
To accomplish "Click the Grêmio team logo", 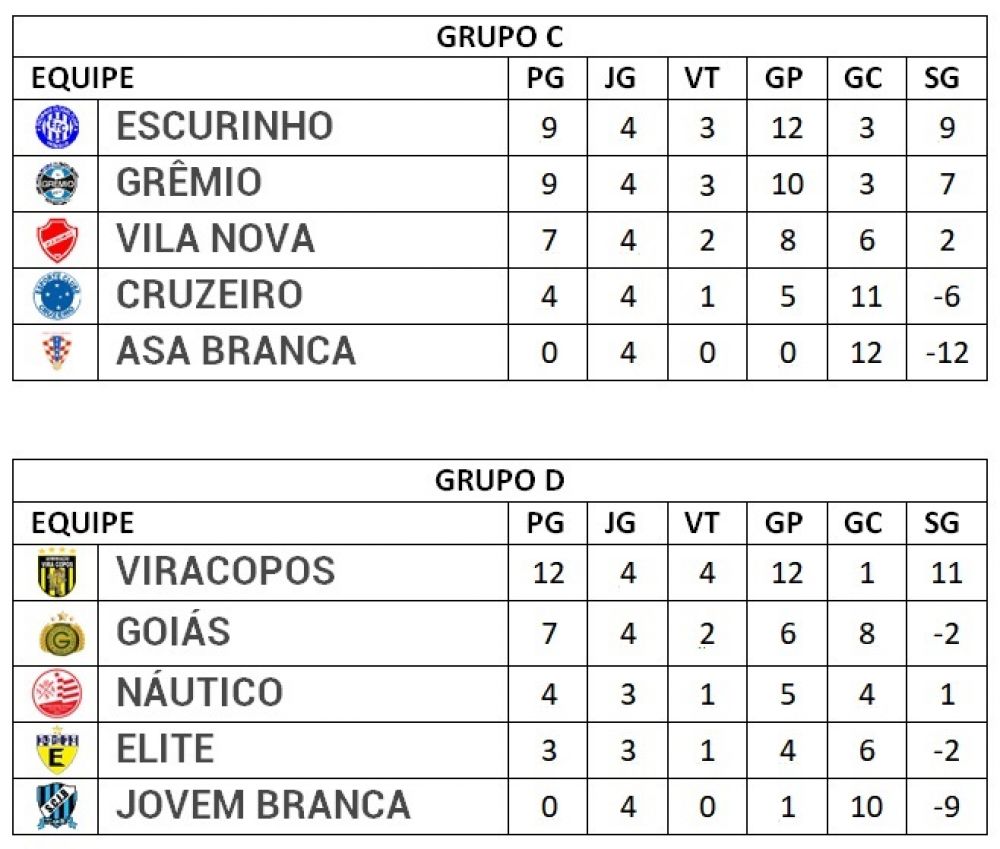I will click(x=56, y=183).
